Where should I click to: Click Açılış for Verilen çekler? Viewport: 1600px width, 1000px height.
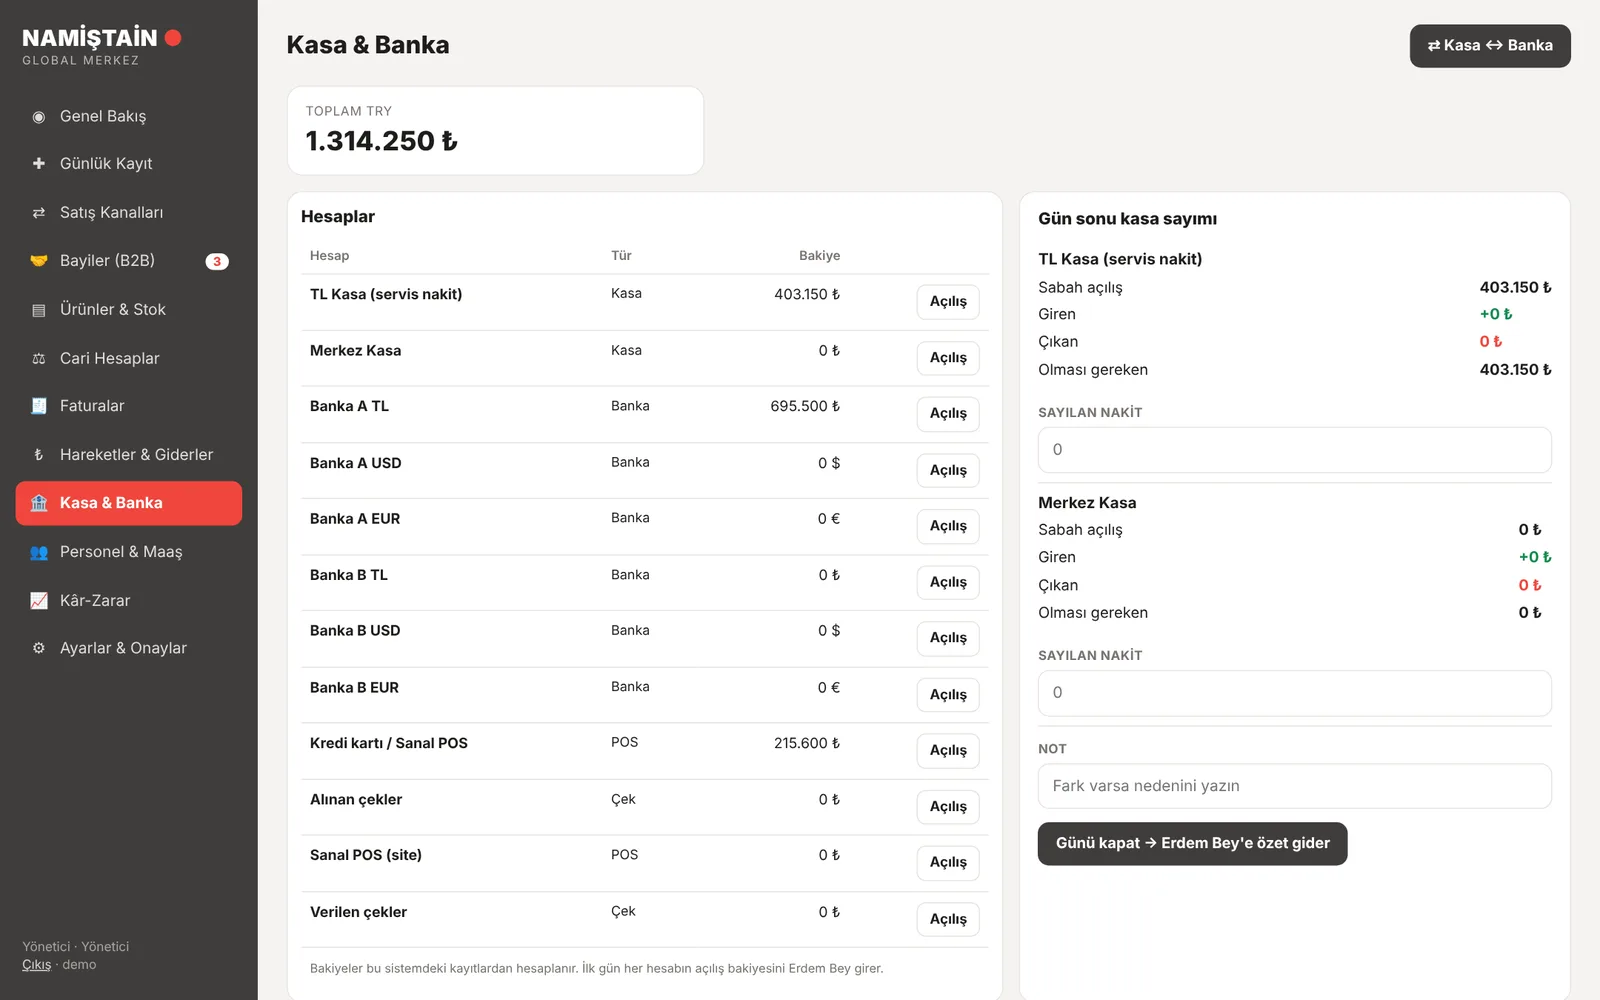[x=948, y=919]
